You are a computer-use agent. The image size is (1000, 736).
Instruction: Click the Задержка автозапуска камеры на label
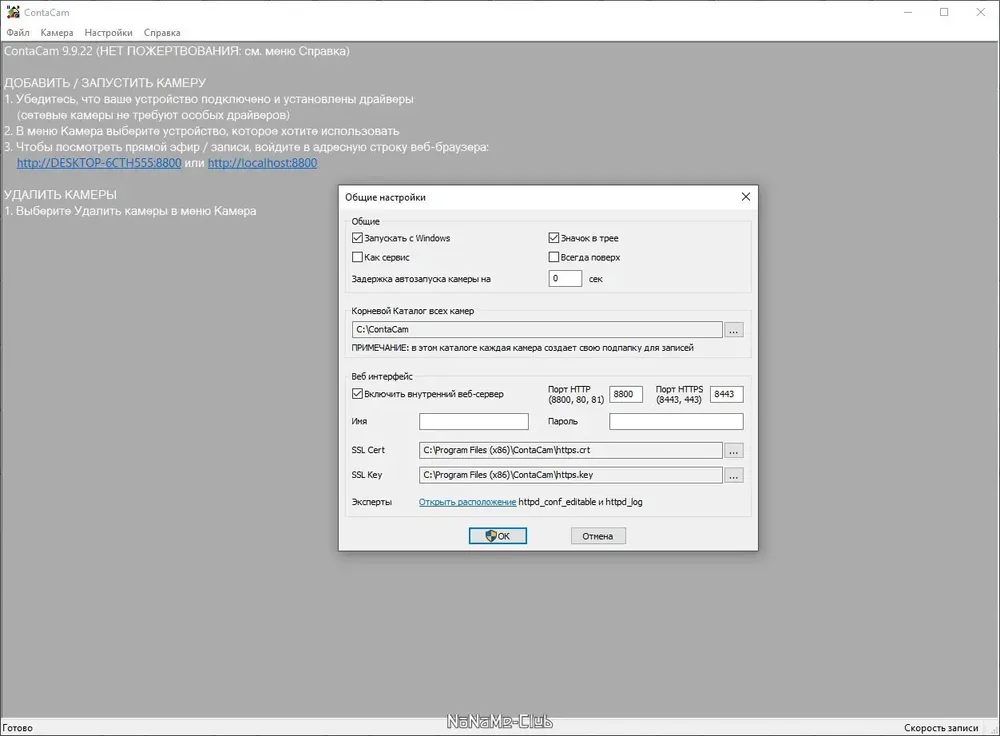point(421,279)
